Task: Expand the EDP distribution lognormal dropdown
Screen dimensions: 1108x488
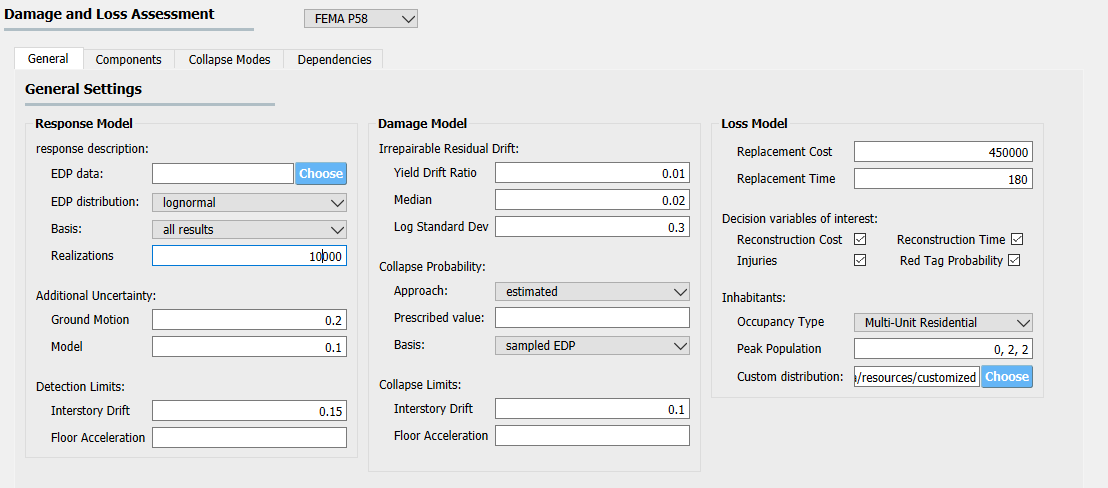Action: 249,203
